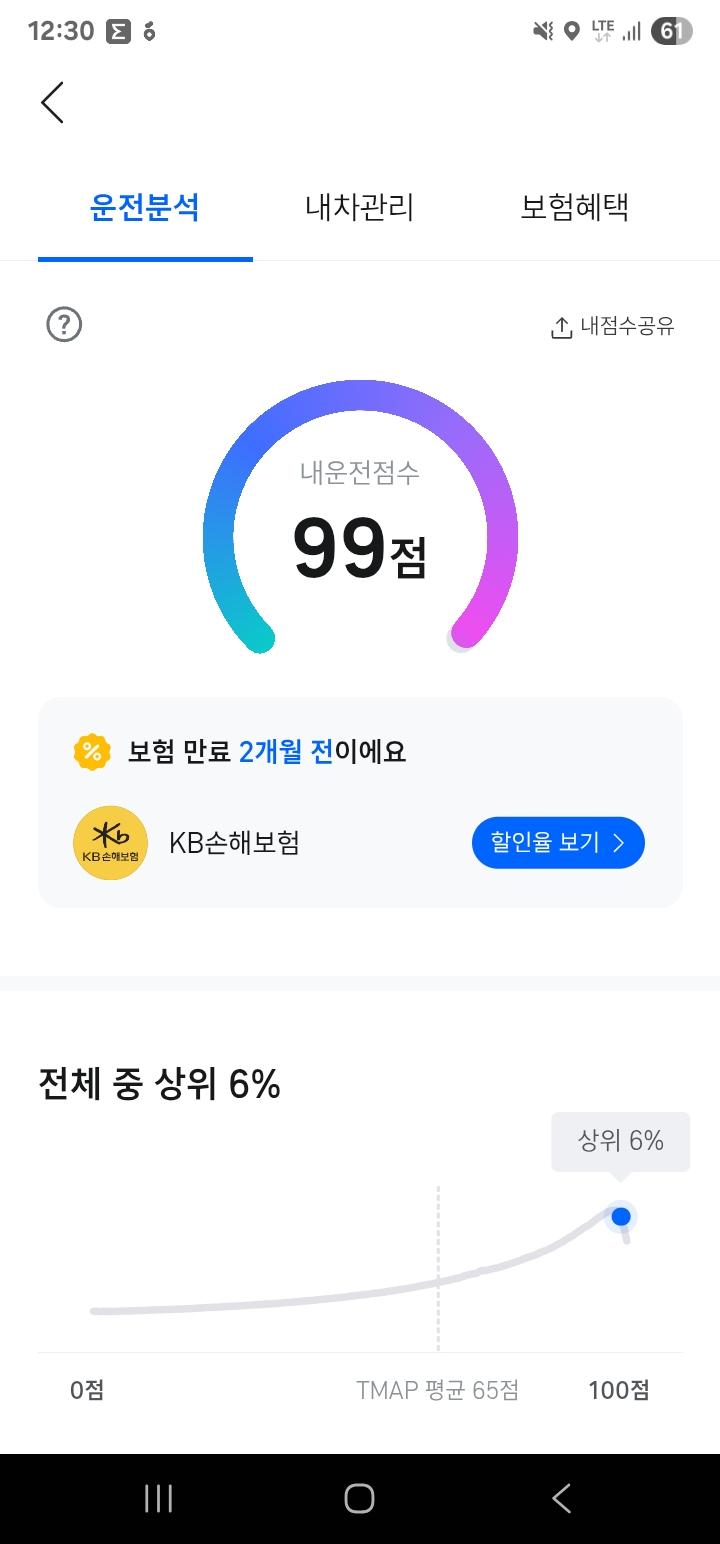The image size is (720, 1544).
Task: Tap the 보험 만료 2개월 전이에요 notice
Action: point(267,751)
